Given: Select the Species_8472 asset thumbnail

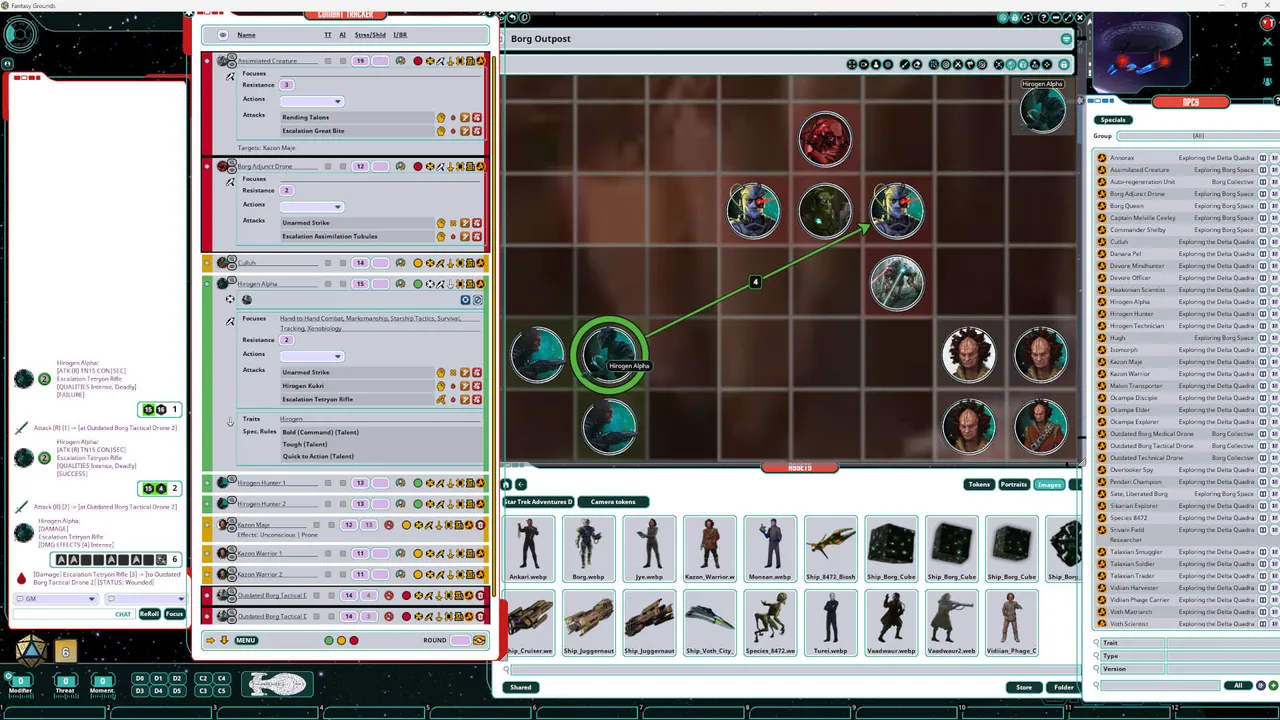Looking at the screenshot, I should point(770,623).
